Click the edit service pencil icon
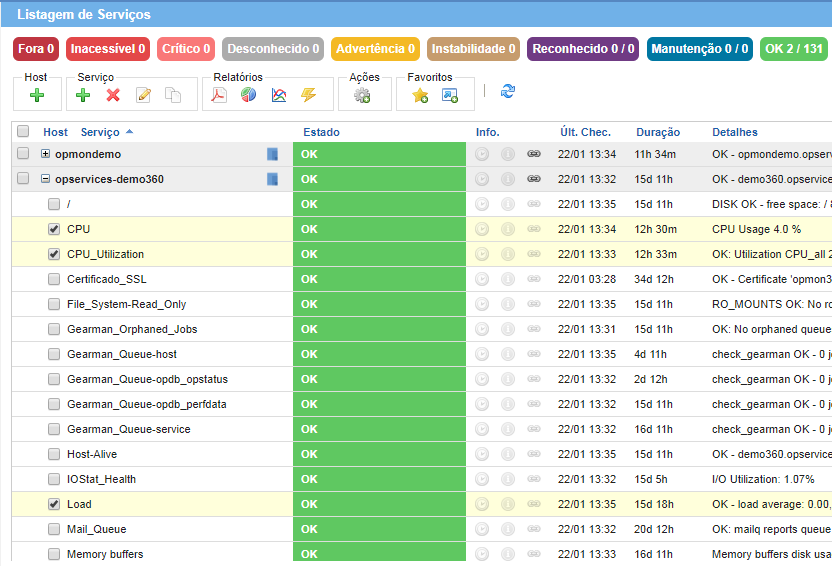The width and height of the screenshot is (832, 566). (143, 95)
